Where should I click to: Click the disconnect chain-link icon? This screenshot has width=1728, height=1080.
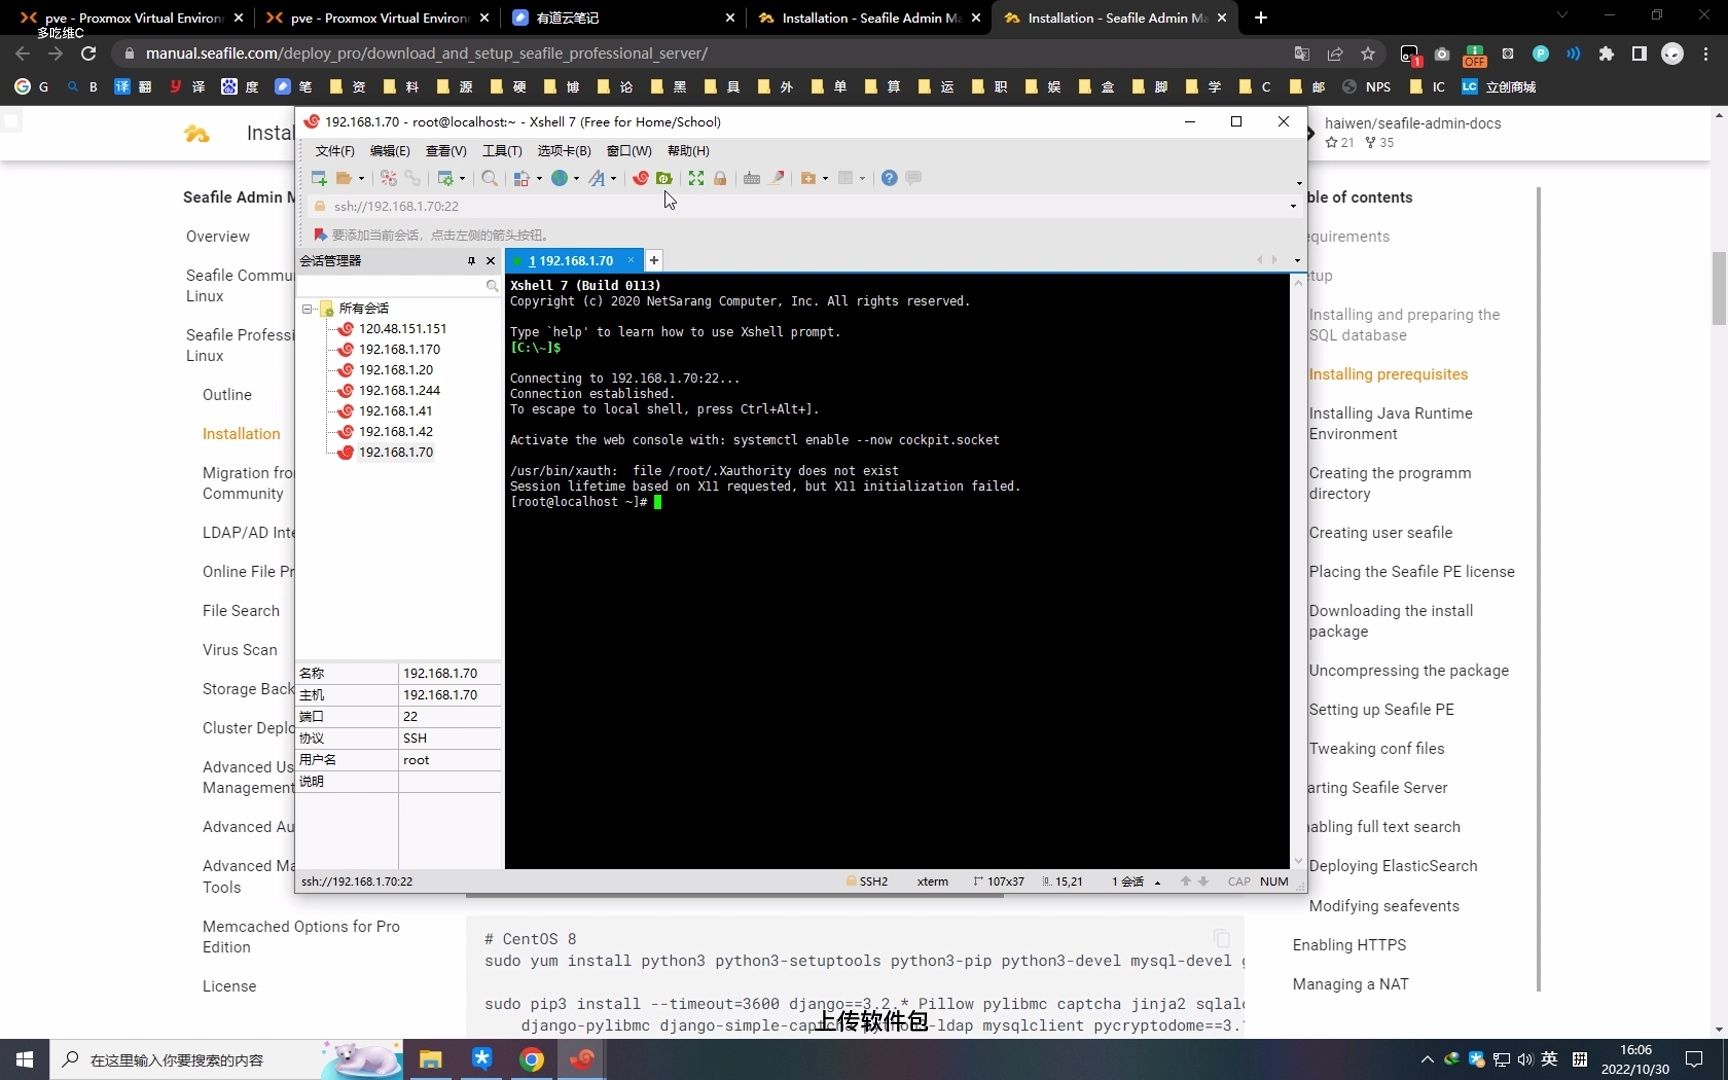coord(412,178)
